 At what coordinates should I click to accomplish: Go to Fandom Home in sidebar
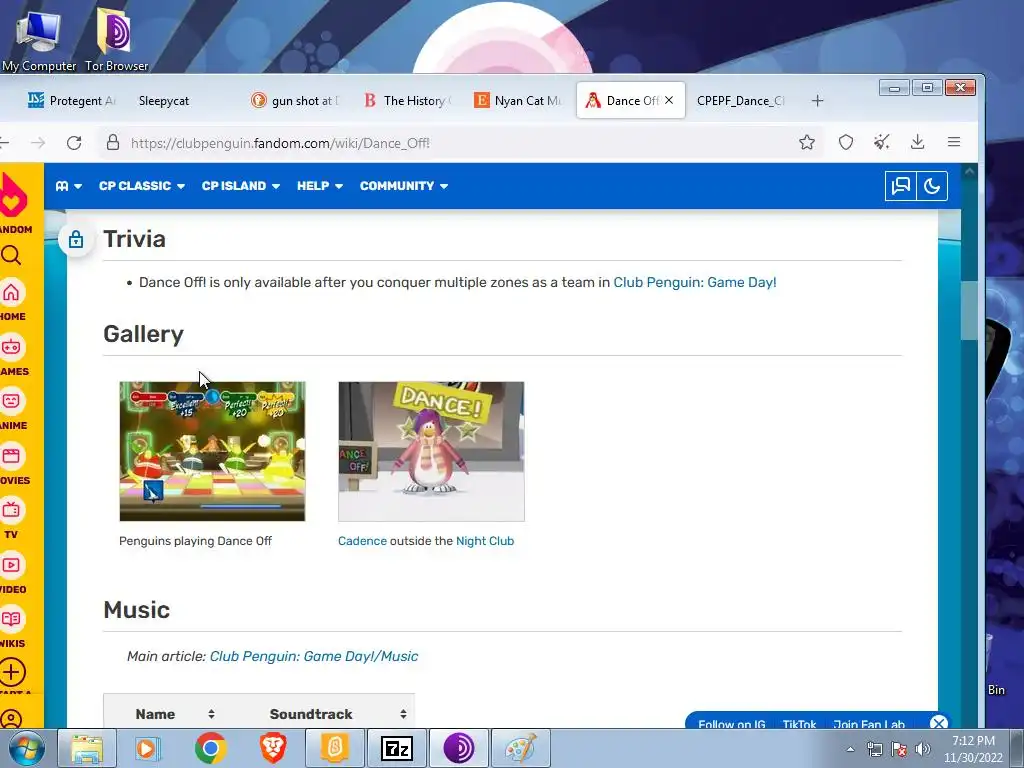(12, 300)
